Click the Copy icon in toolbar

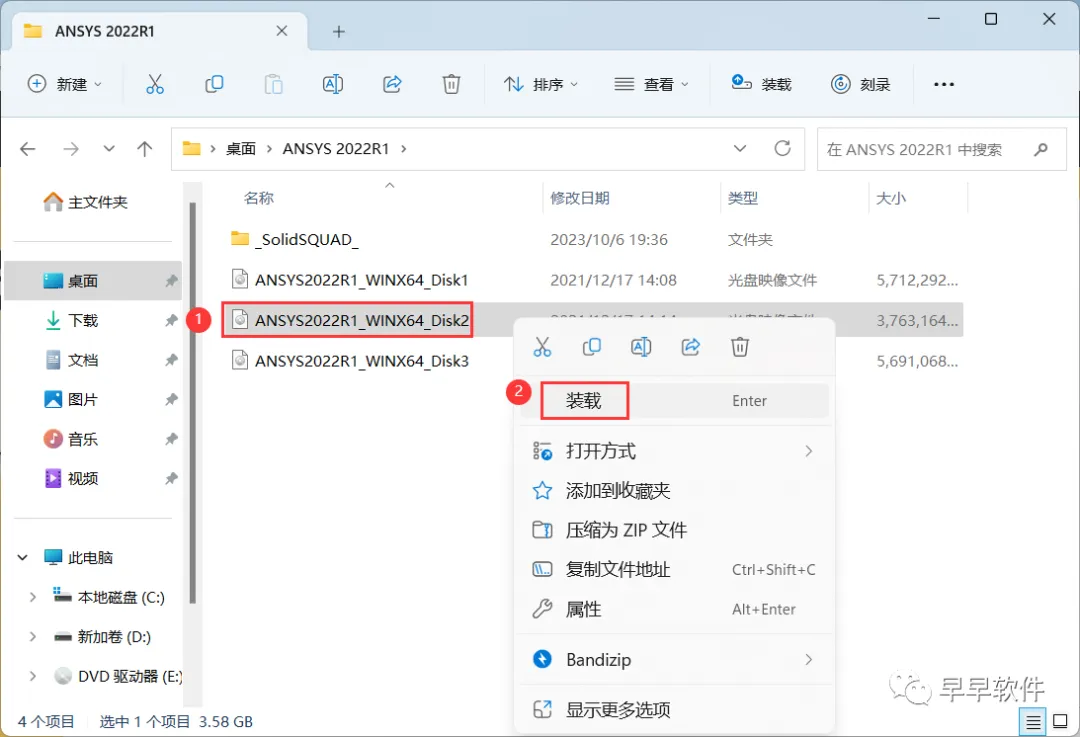[214, 84]
